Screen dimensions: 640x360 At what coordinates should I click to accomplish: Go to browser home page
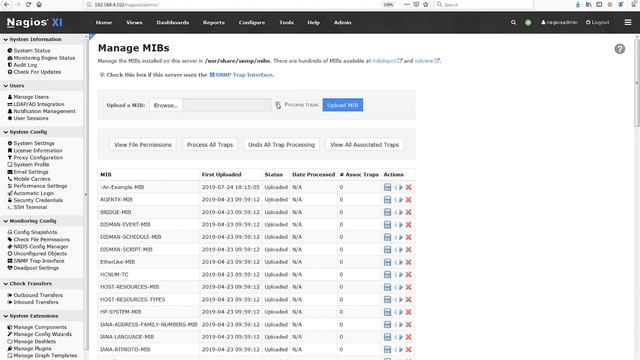39,4
